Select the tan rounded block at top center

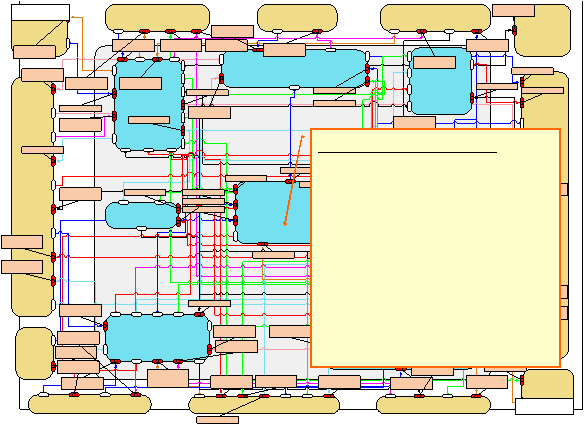click(297, 18)
